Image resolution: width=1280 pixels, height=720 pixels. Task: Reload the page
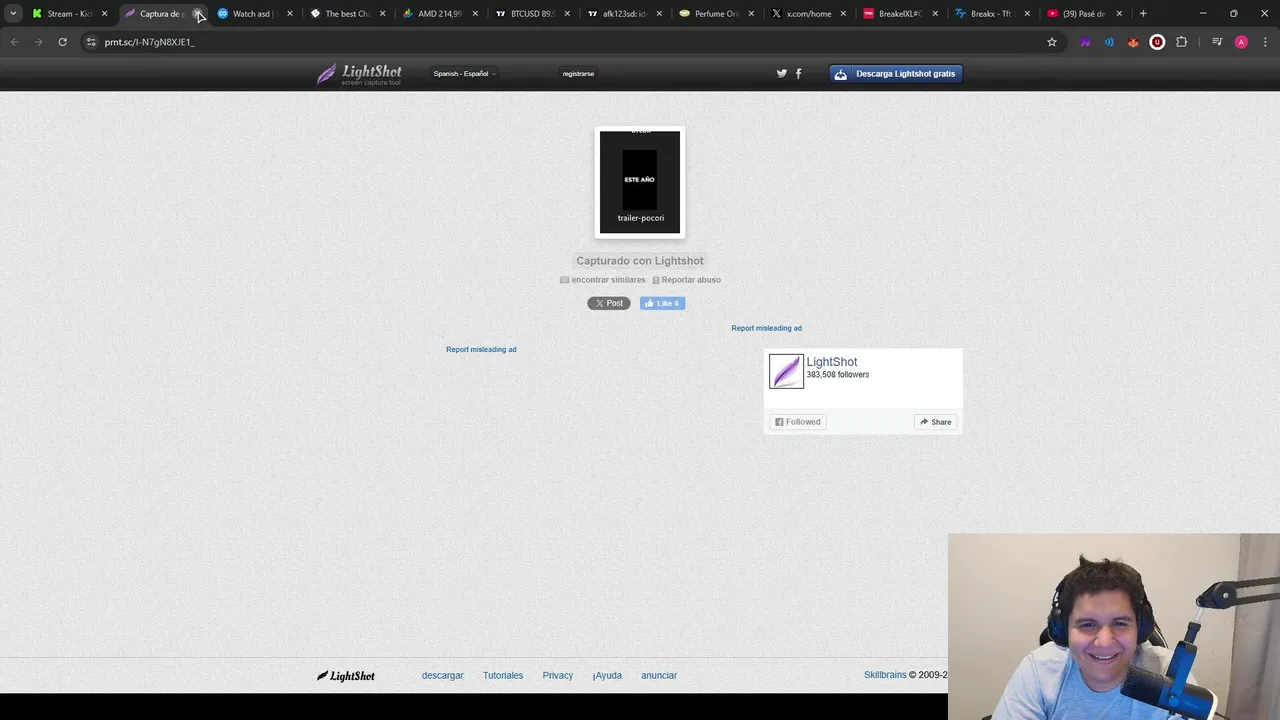(62, 42)
